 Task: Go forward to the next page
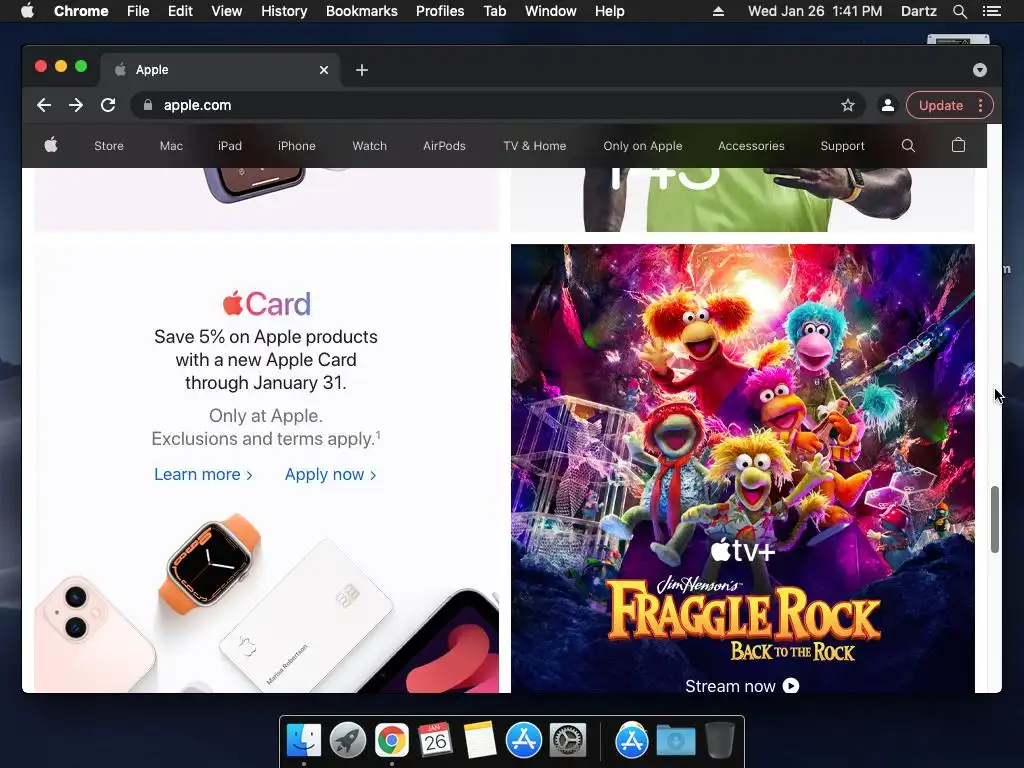click(x=76, y=105)
